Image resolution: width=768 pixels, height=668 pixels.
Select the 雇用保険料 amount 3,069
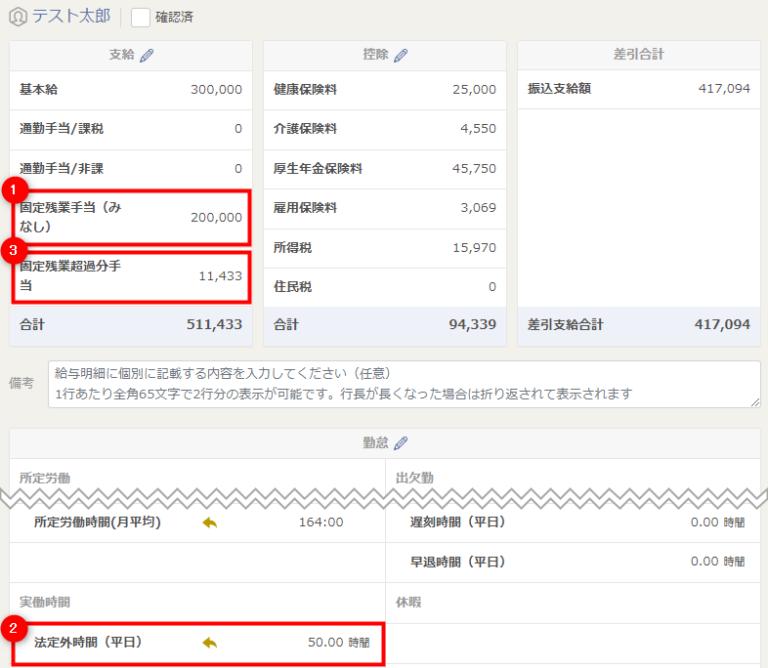point(478,208)
